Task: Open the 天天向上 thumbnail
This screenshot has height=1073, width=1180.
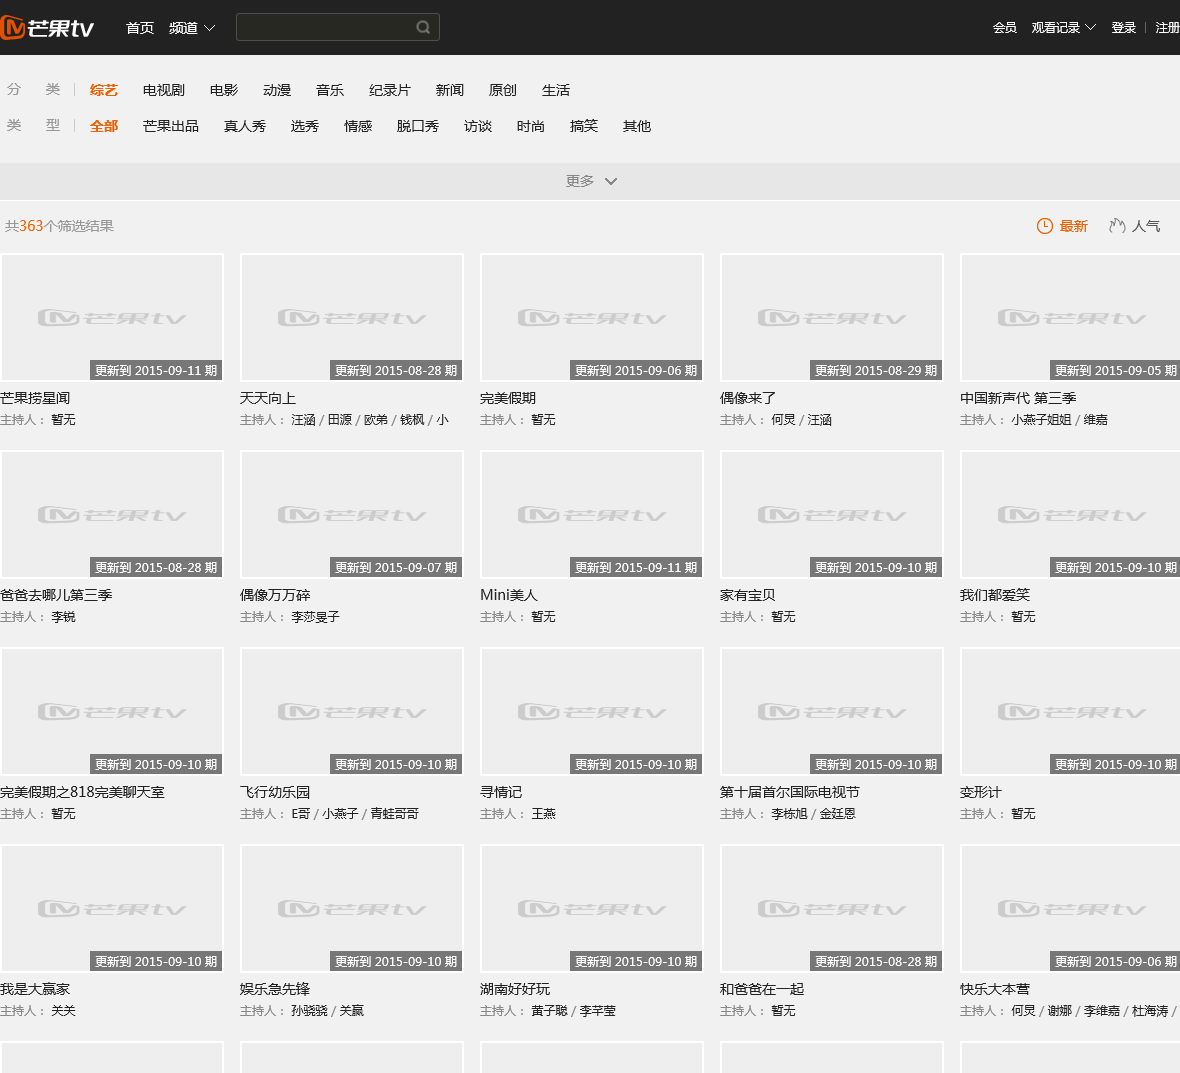Action: click(351, 318)
